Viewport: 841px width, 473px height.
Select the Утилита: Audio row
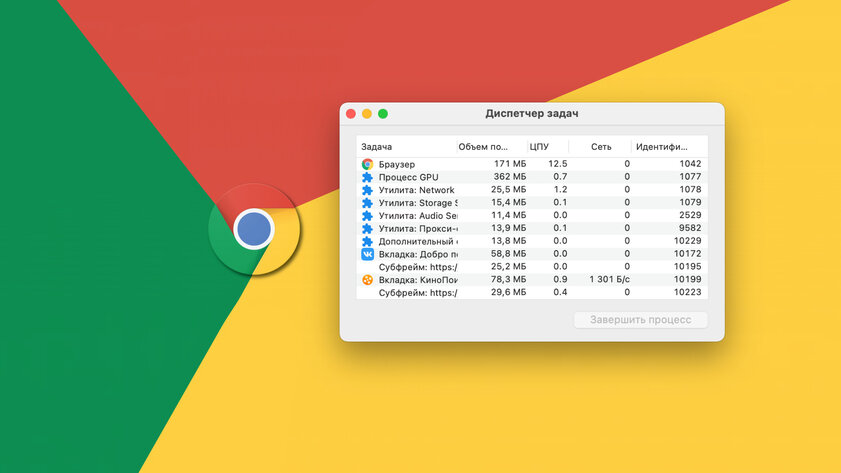(532, 216)
